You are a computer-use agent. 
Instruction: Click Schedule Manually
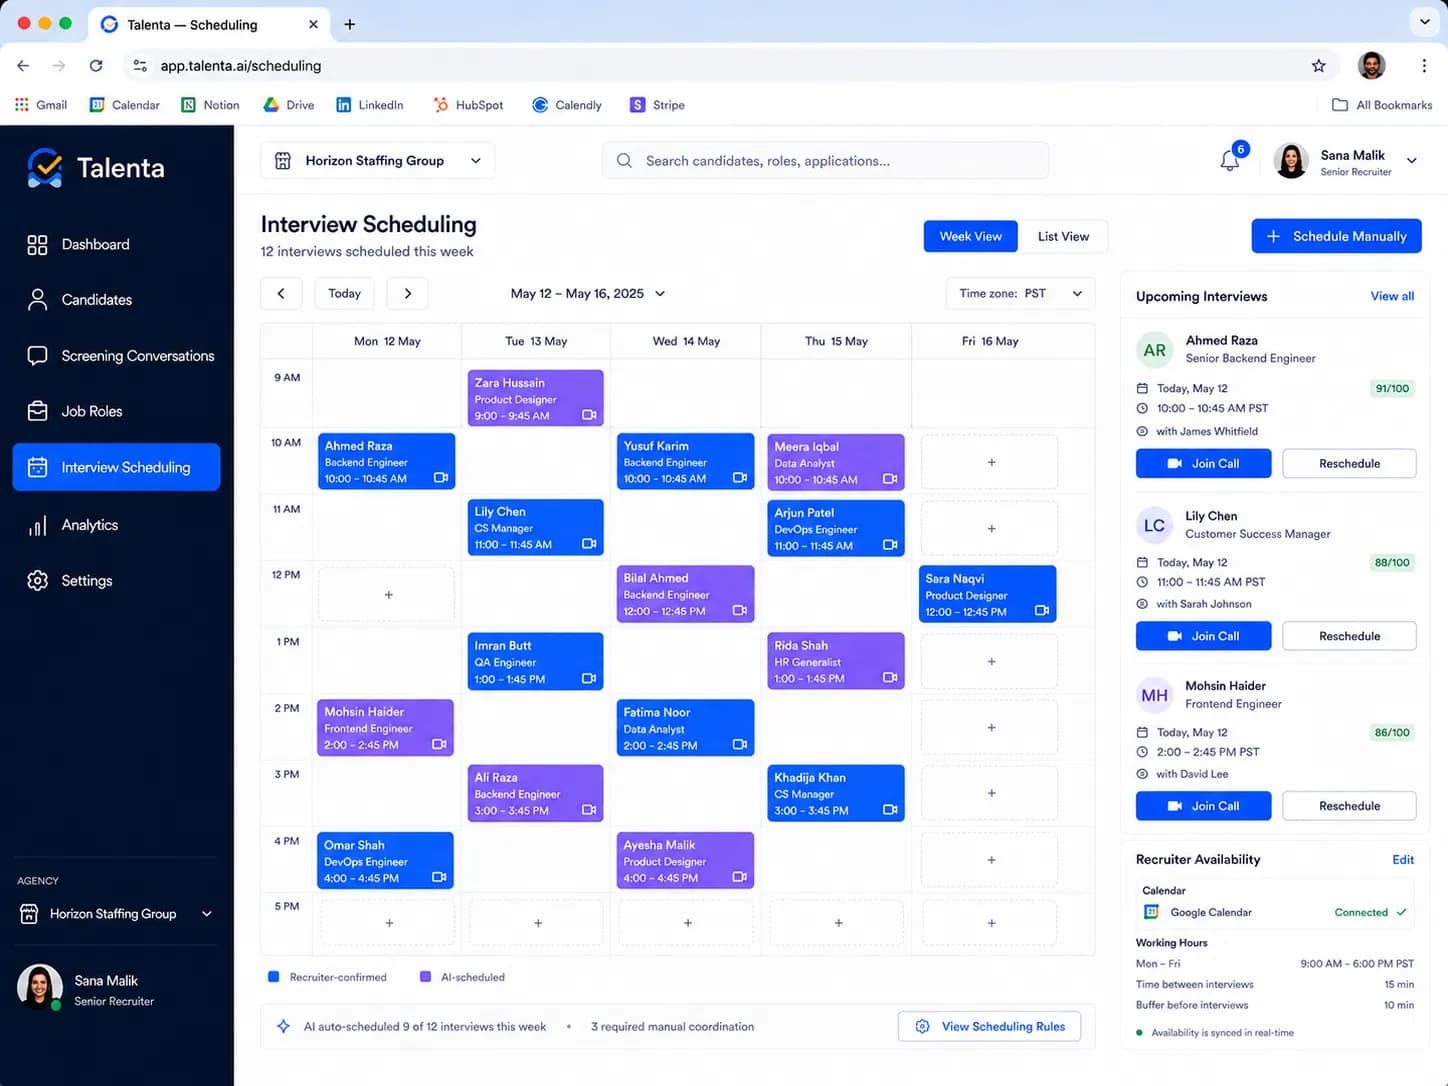tap(1336, 236)
